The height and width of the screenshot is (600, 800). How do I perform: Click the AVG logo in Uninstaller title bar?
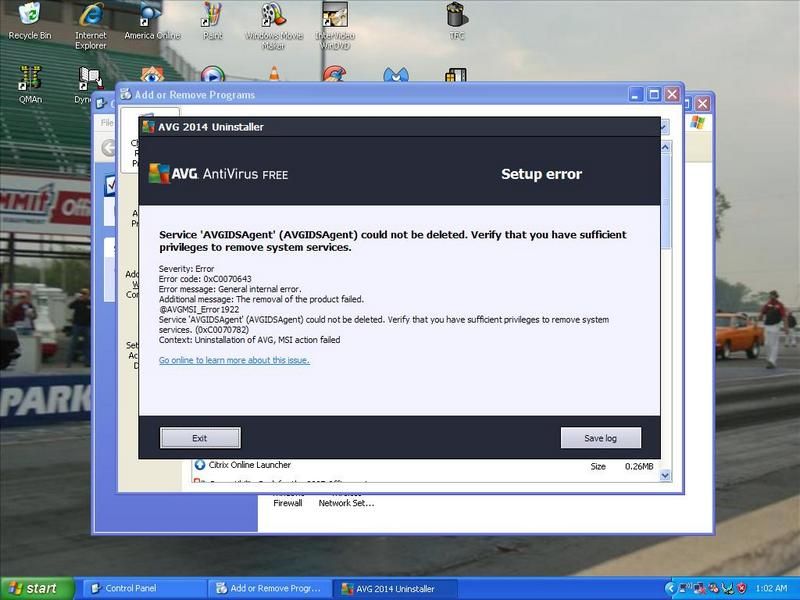[x=148, y=127]
